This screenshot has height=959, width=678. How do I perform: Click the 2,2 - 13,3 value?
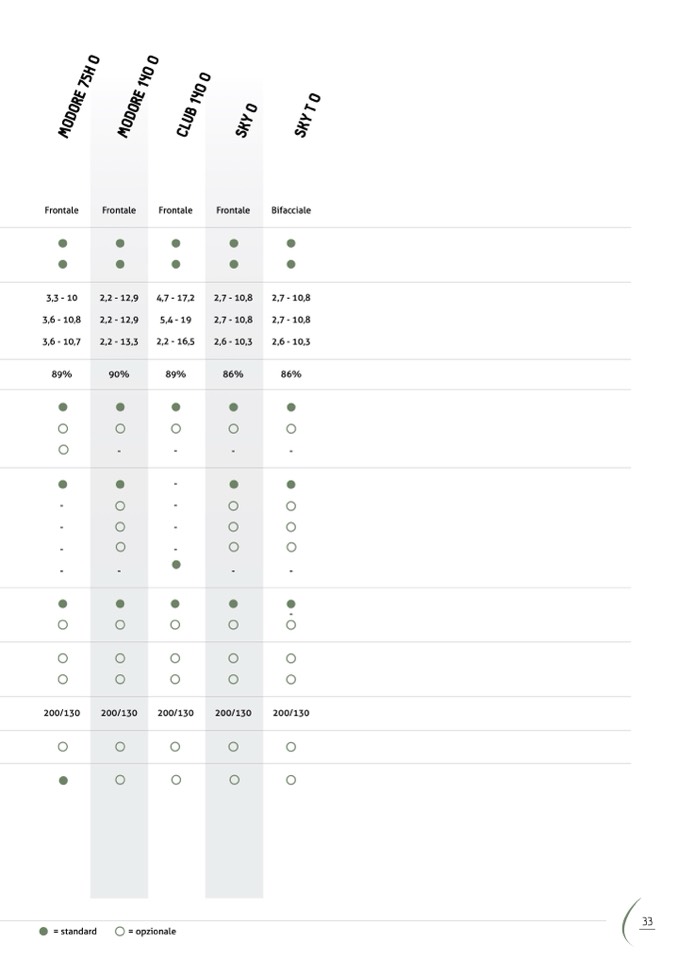coord(119,342)
